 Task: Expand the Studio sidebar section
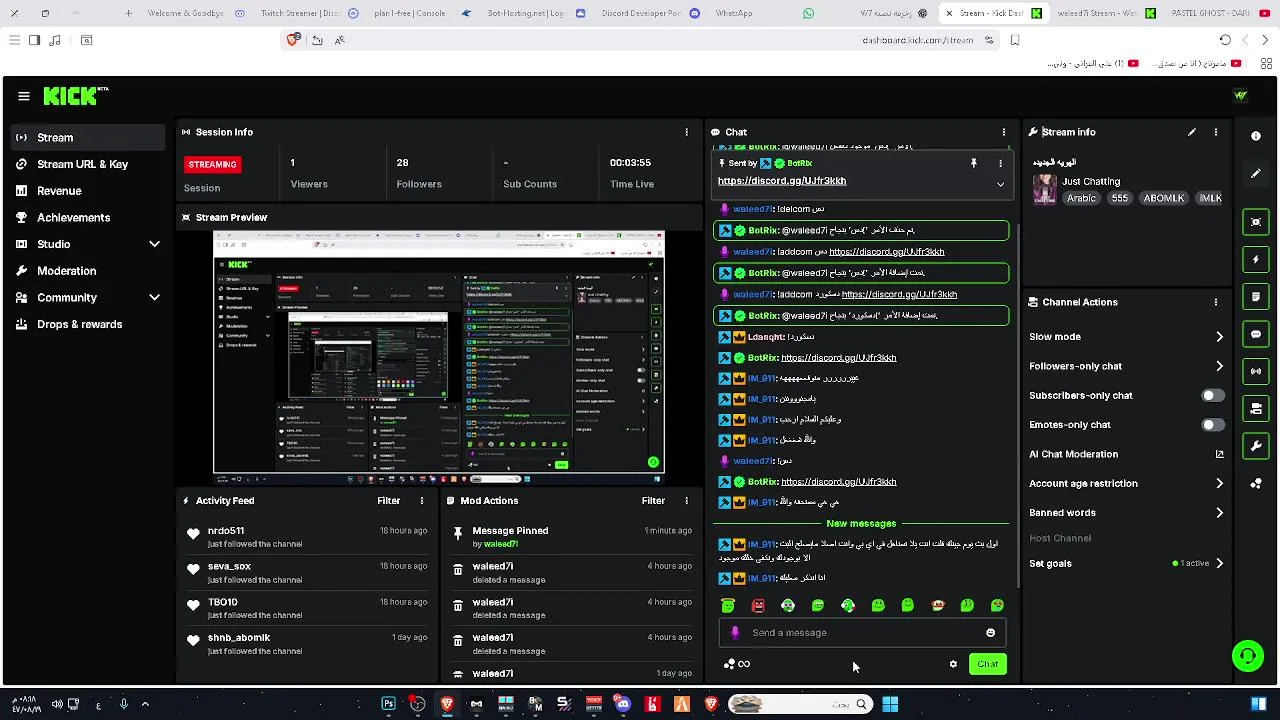pos(154,244)
